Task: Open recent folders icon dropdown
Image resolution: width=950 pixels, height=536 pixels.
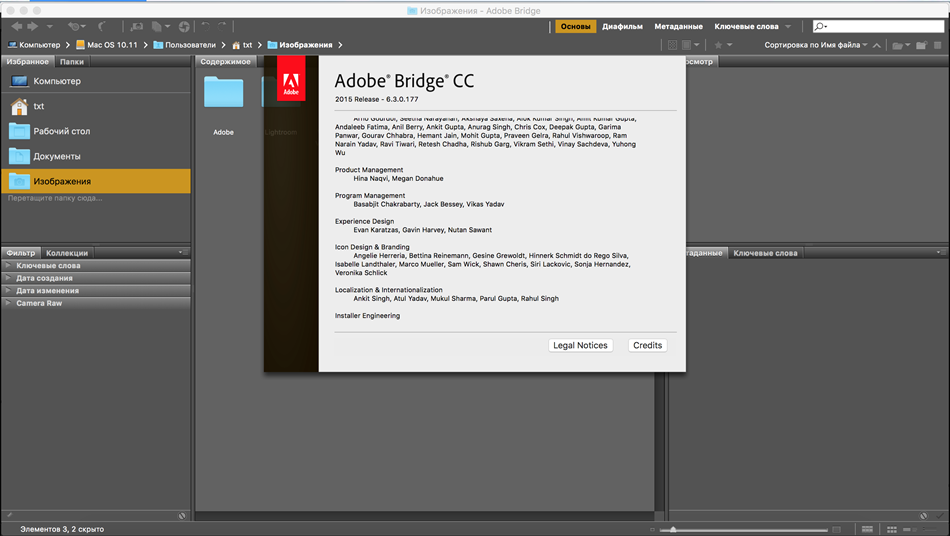Action: [x=901, y=45]
